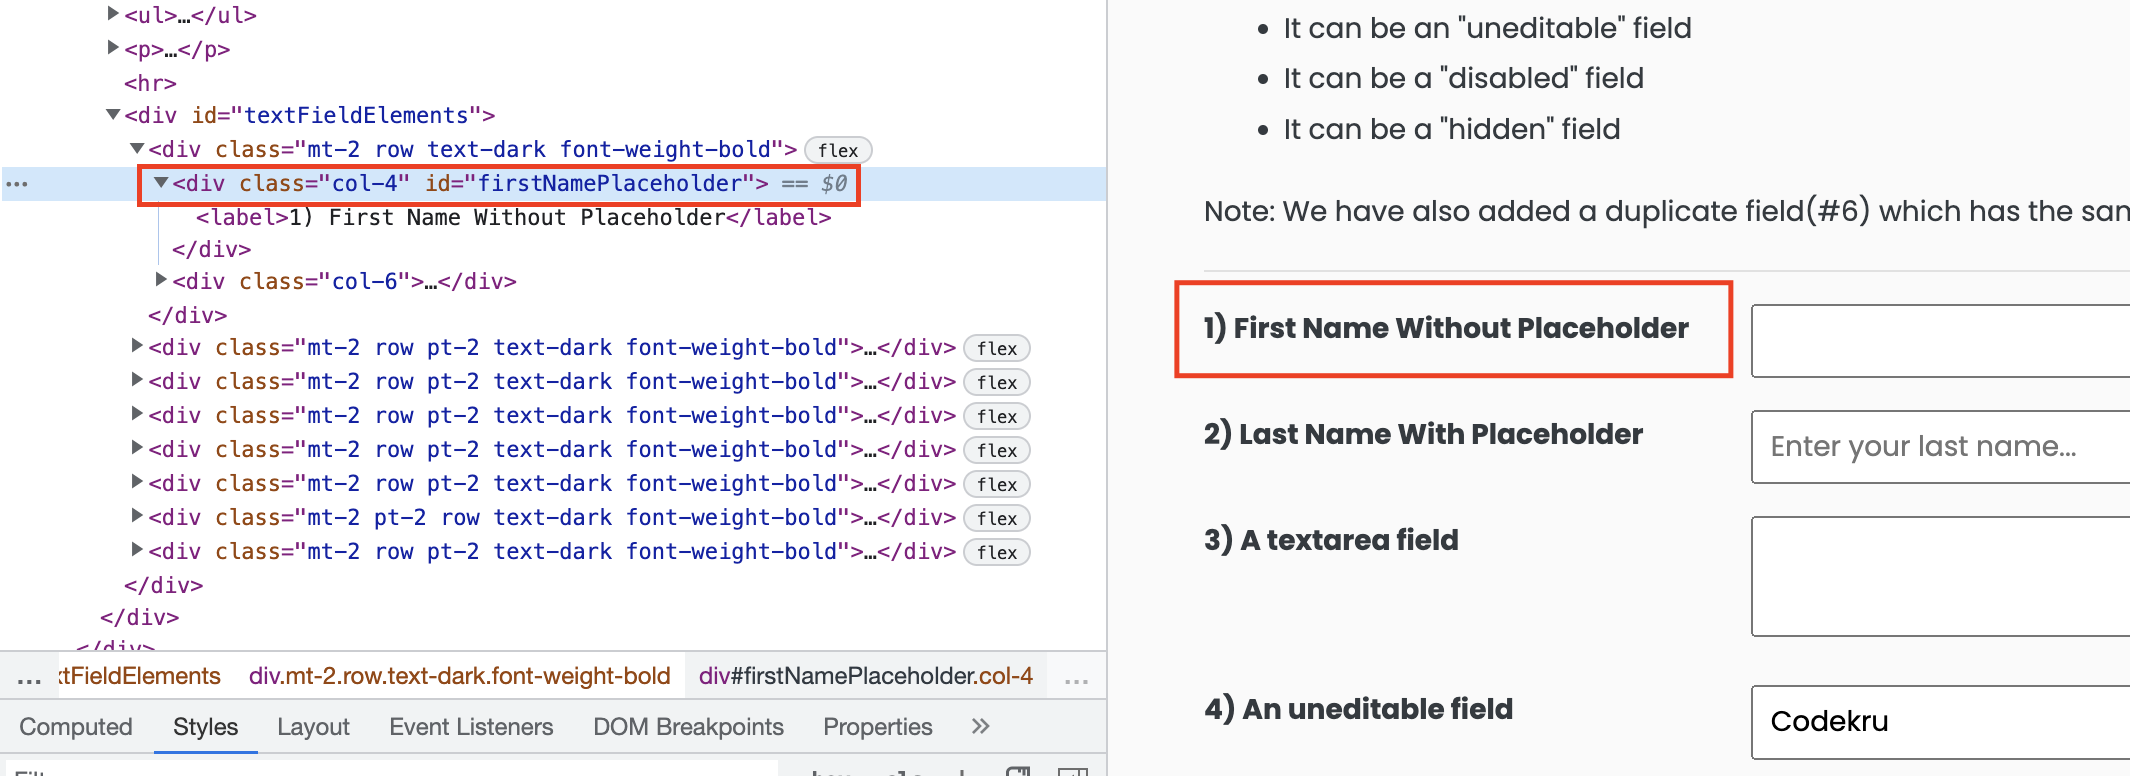Switch to the Computed tab
Viewport: 2130px width, 776px height.
pos(76,727)
